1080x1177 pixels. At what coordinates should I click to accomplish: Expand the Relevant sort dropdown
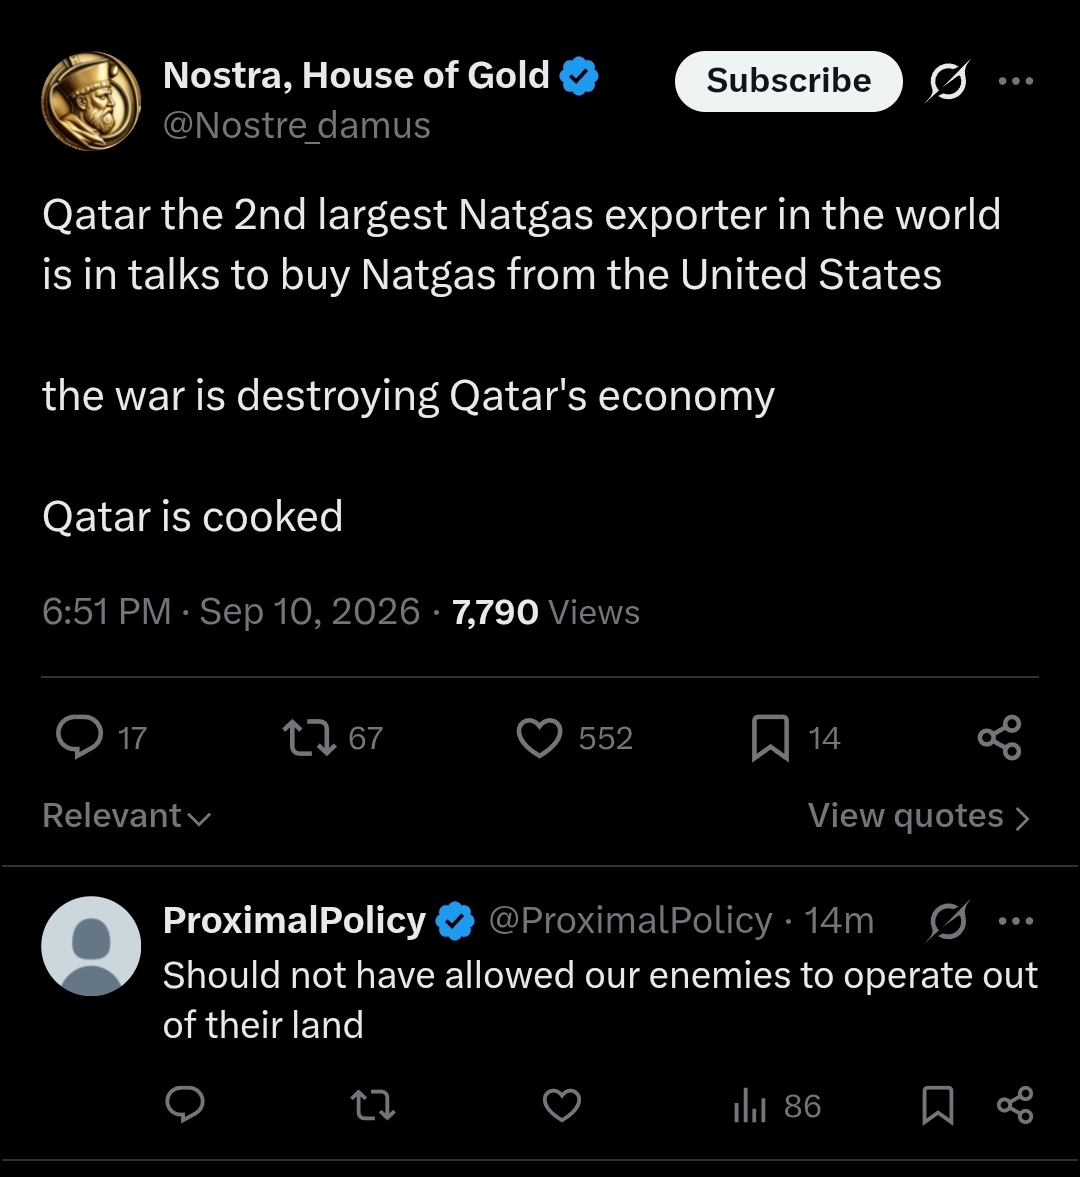(x=127, y=816)
